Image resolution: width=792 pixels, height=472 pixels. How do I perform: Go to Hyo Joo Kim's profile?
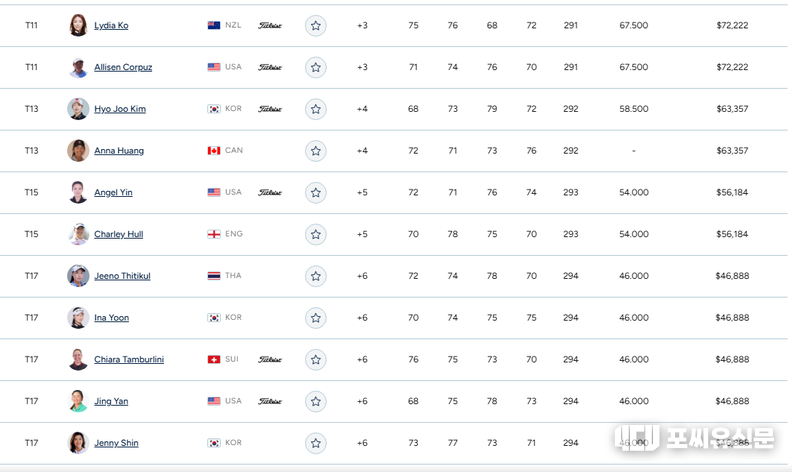click(x=120, y=109)
